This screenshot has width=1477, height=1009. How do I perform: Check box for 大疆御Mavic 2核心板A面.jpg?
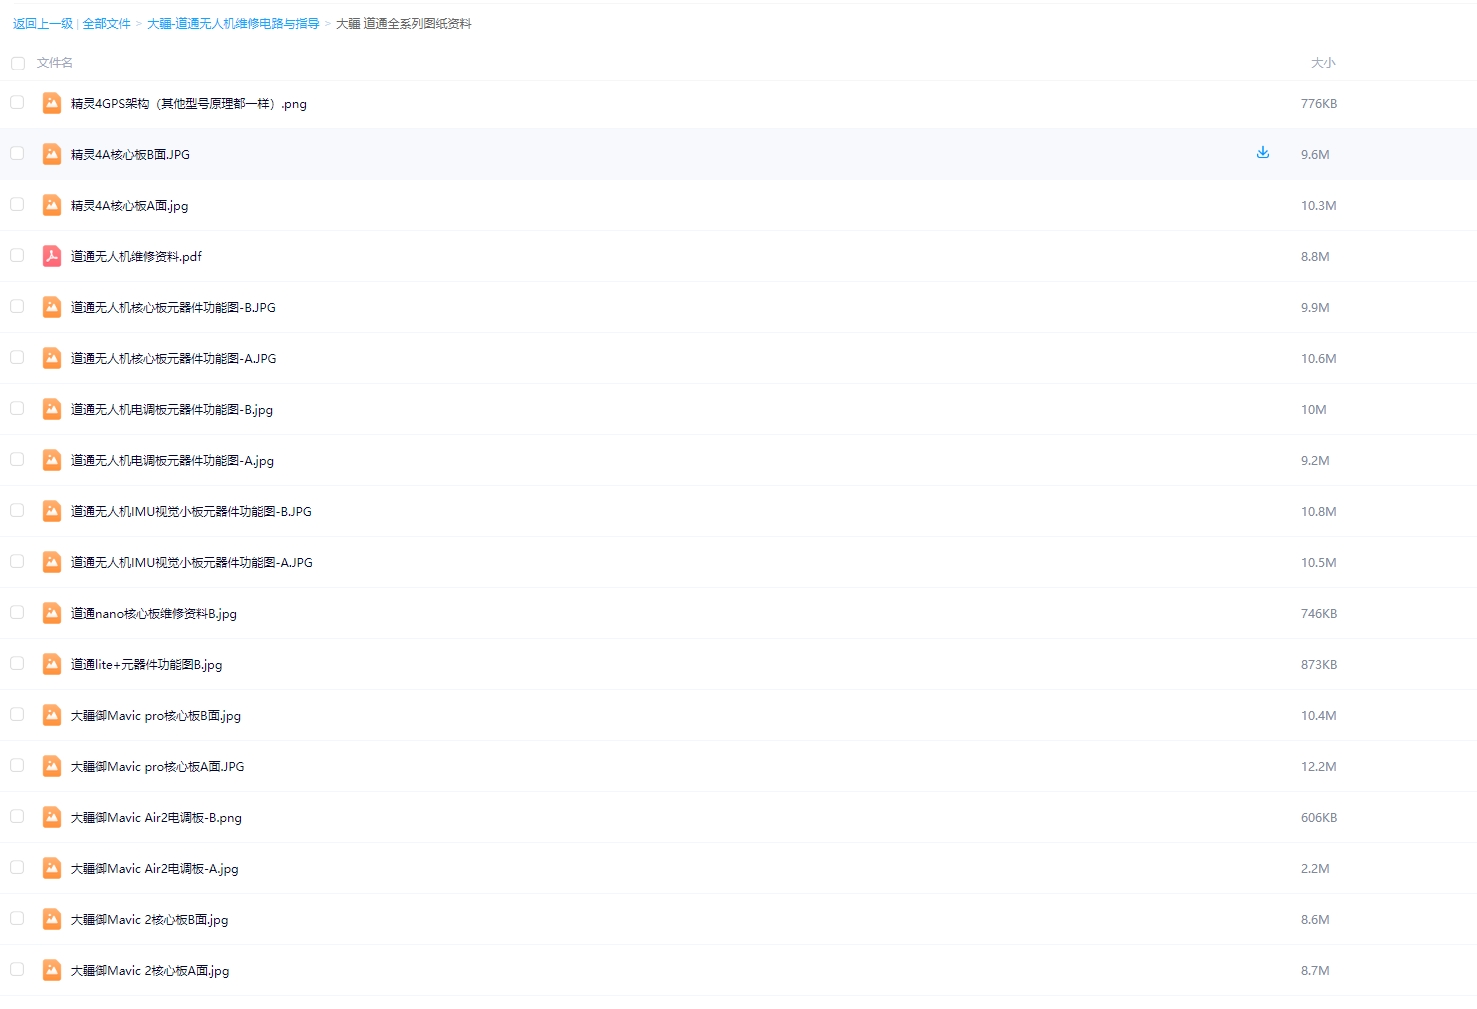click(x=17, y=969)
